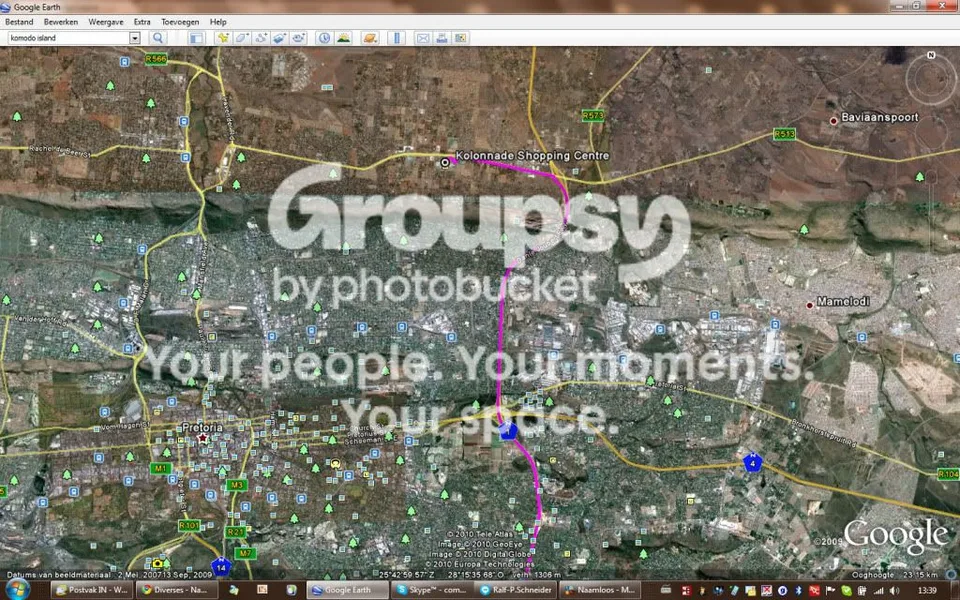Click the Pretoria red star marker

[x=203, y=438]
